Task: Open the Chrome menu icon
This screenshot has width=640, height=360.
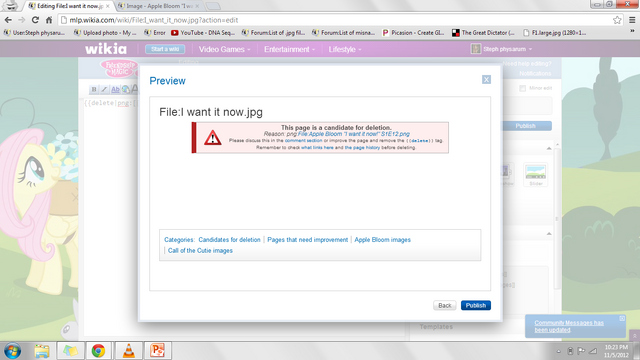Action: pyautogui.click(x=632, y=20)
